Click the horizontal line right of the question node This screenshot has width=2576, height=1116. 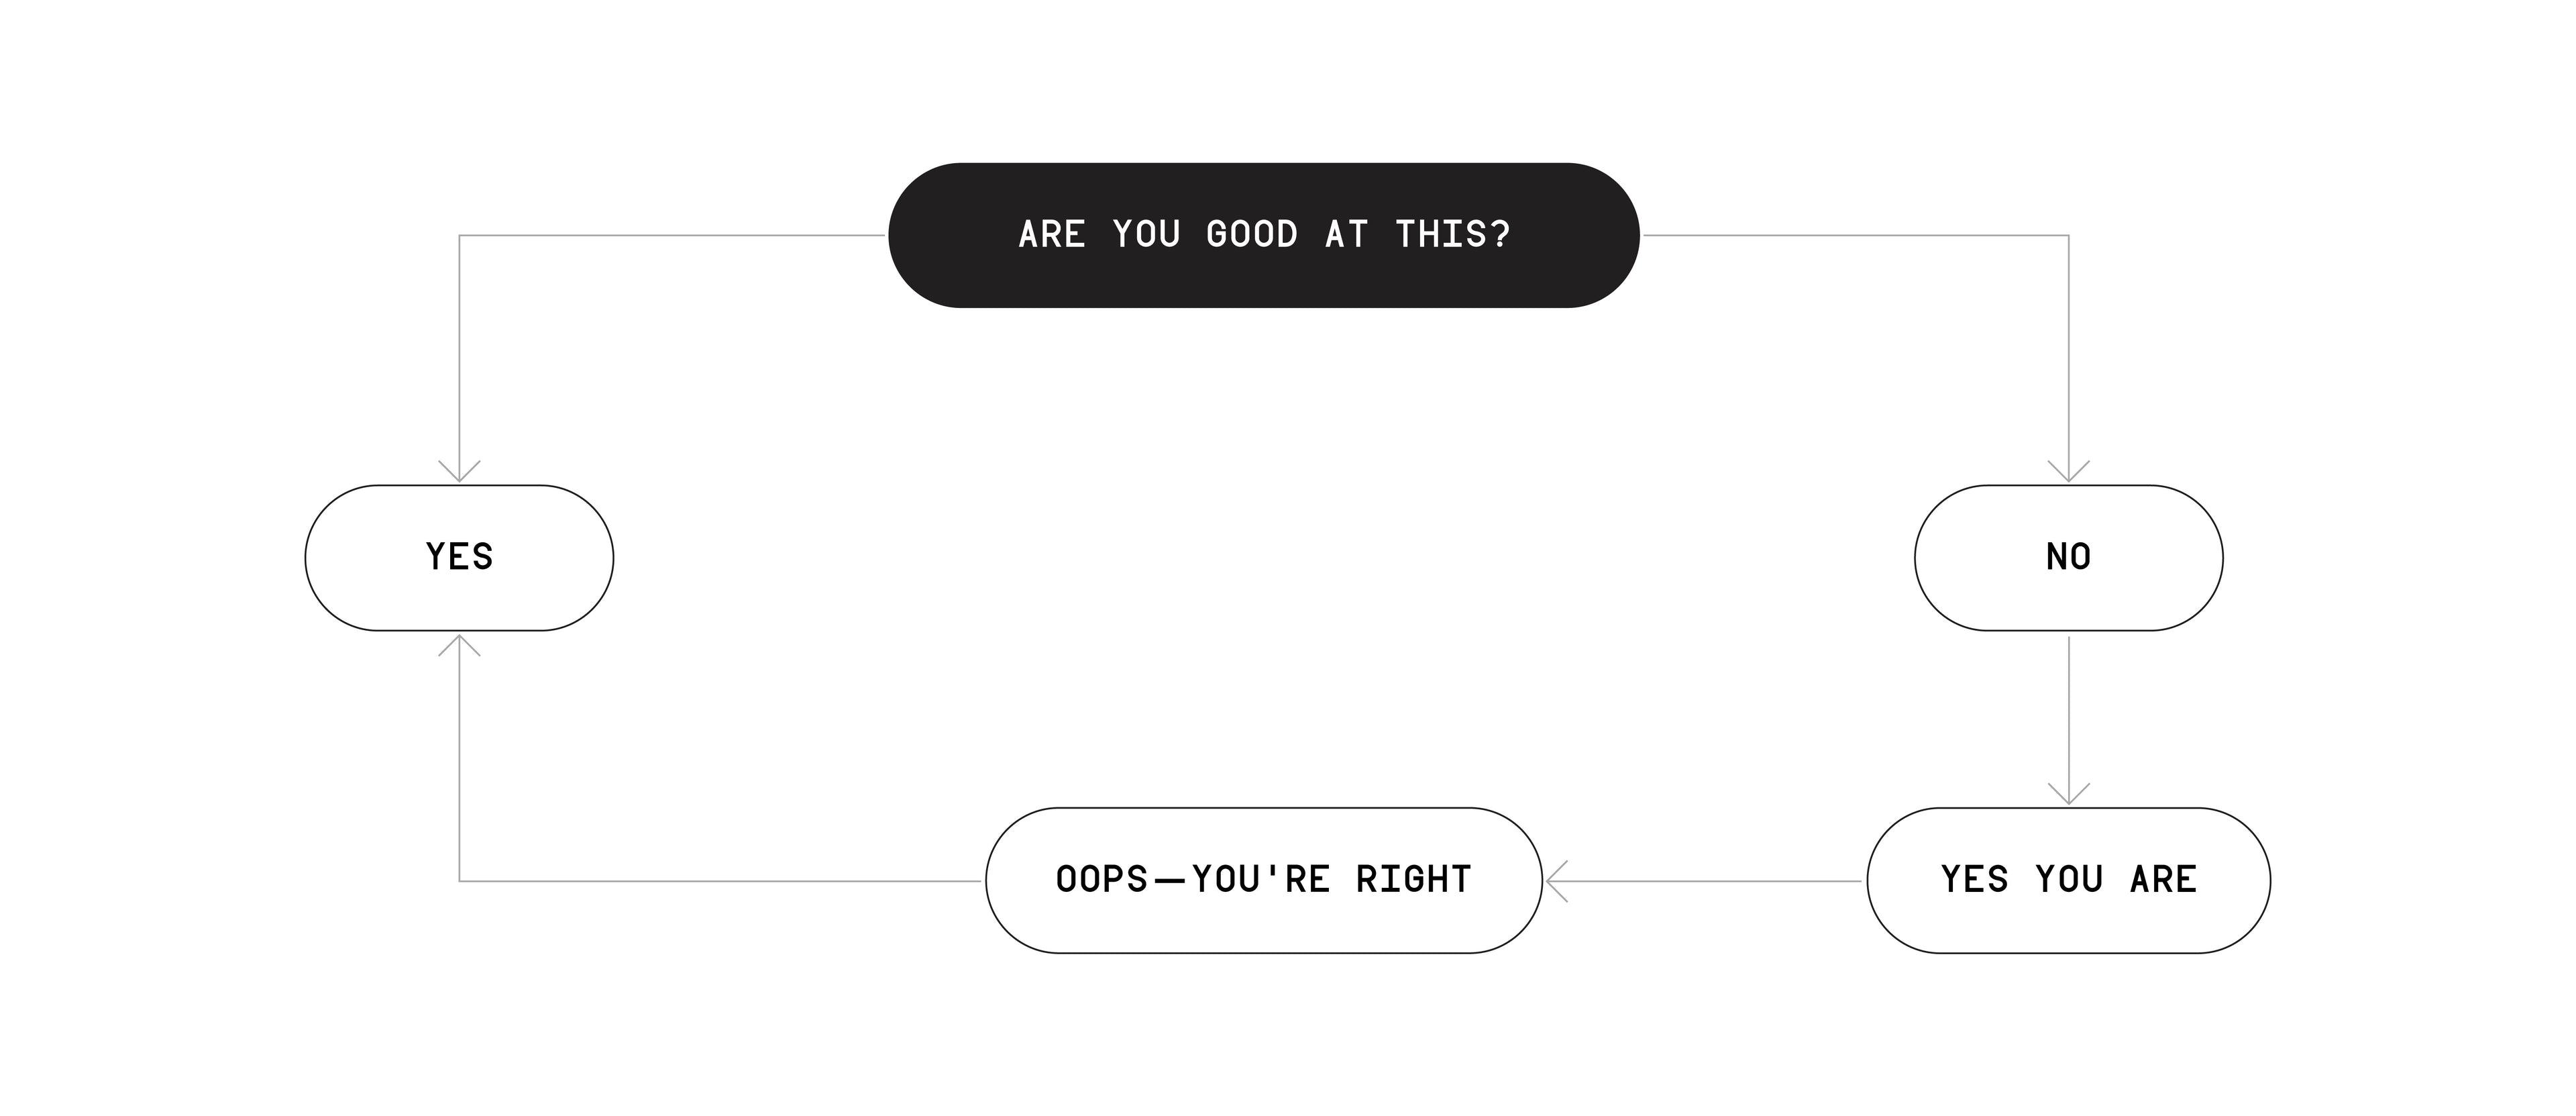[1855, 236]
